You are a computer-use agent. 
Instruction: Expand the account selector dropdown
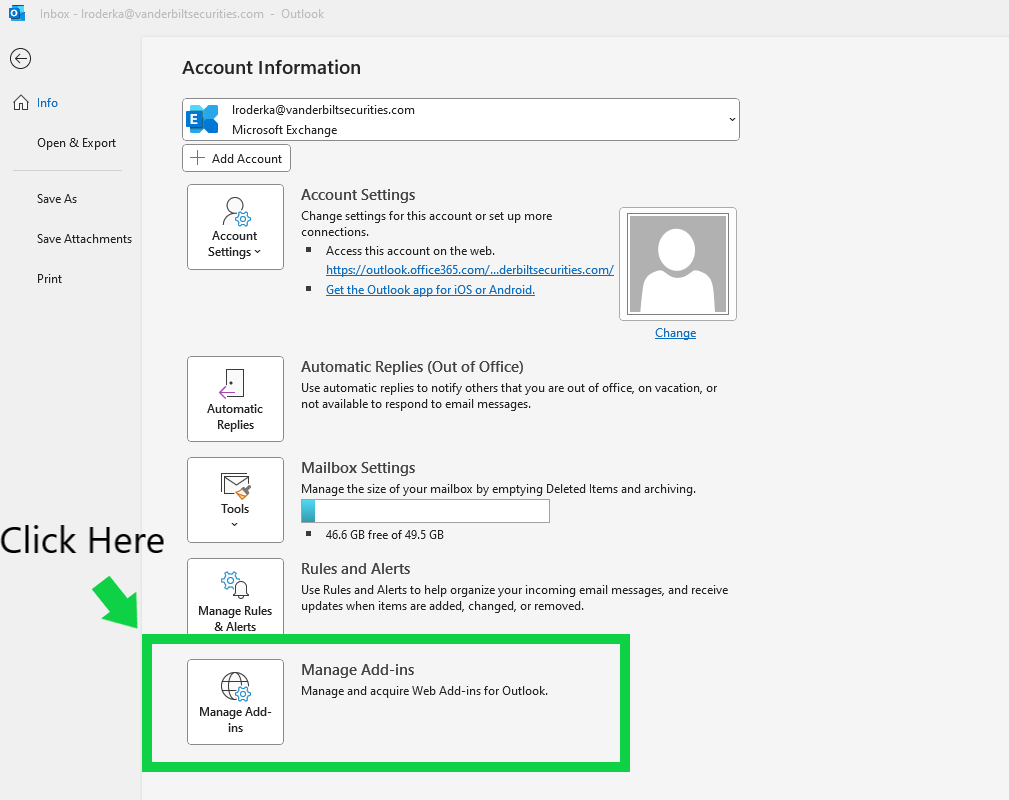732,120
